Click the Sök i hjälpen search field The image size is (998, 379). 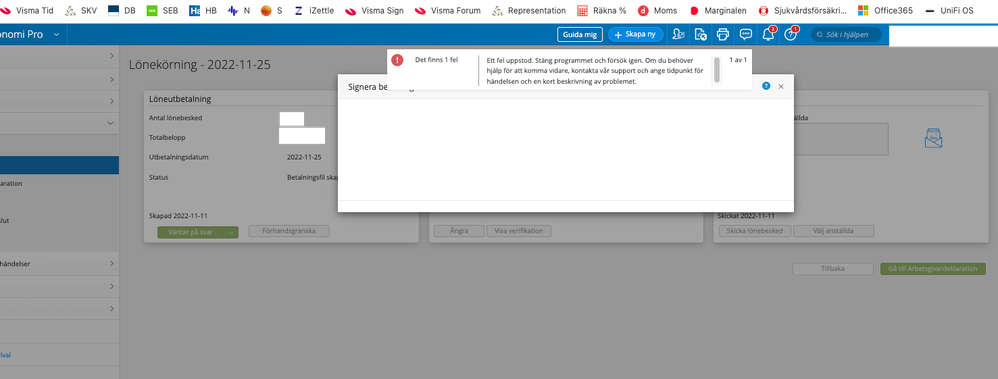(846, 34)
